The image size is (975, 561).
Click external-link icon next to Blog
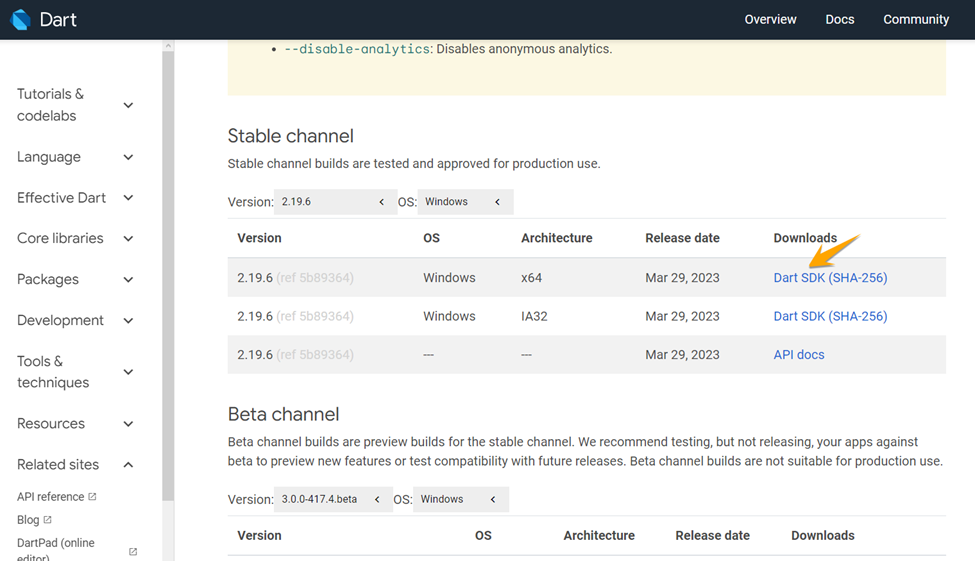(47, 520)
